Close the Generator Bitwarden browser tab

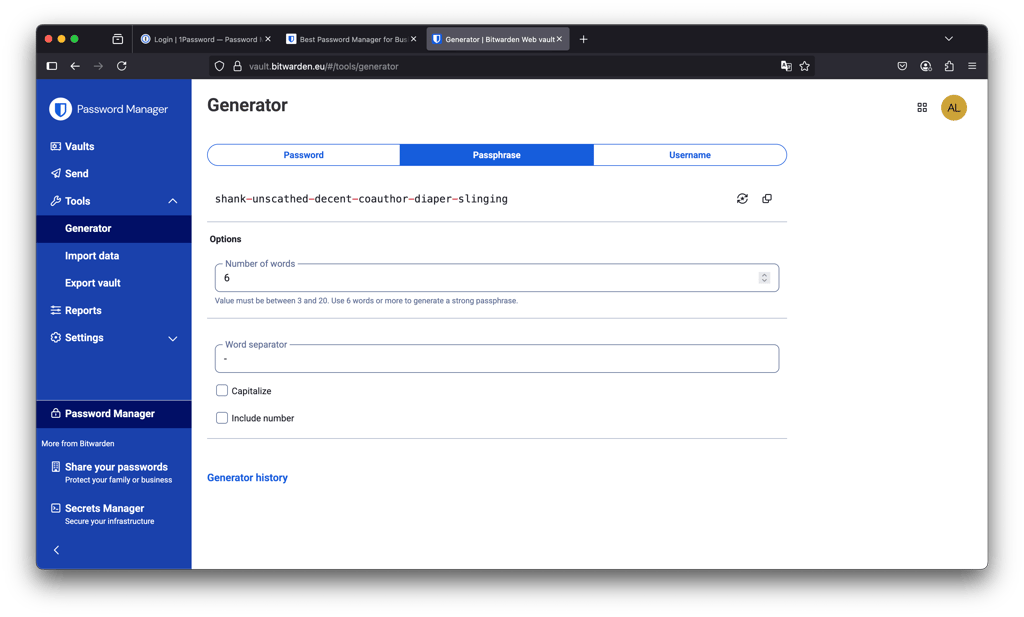click(x=559, y=39)
